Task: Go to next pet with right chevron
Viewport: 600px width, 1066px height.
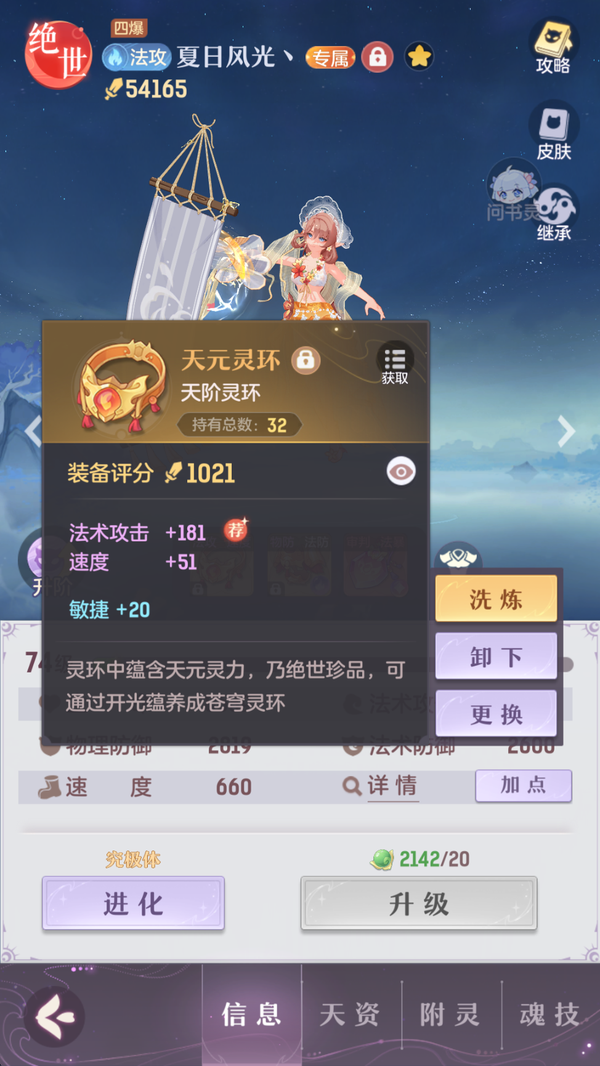Action: [x=566, y=431]
